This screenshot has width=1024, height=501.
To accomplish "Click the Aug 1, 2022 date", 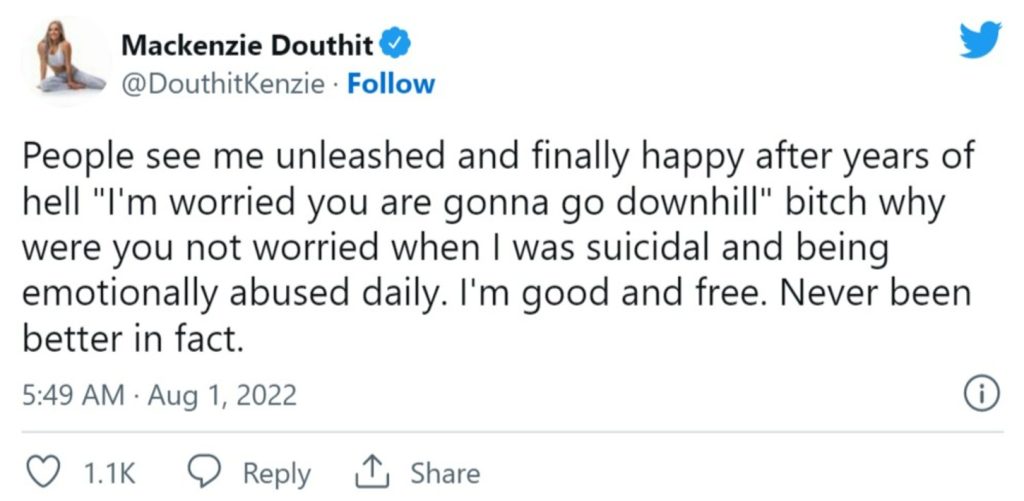I will click(x=221, y=396).
